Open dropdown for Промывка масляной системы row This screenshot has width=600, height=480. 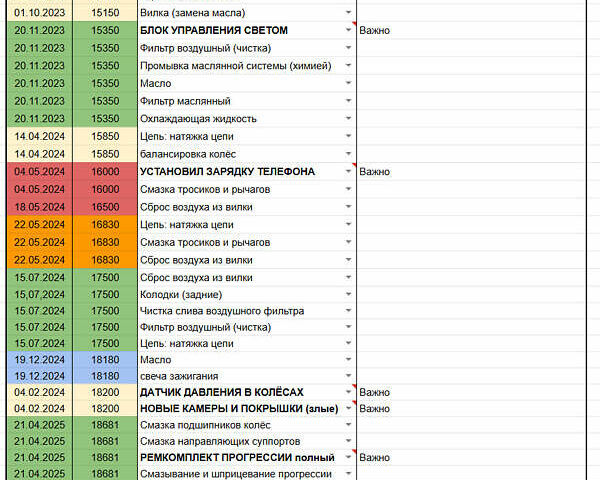click(349, 66)
